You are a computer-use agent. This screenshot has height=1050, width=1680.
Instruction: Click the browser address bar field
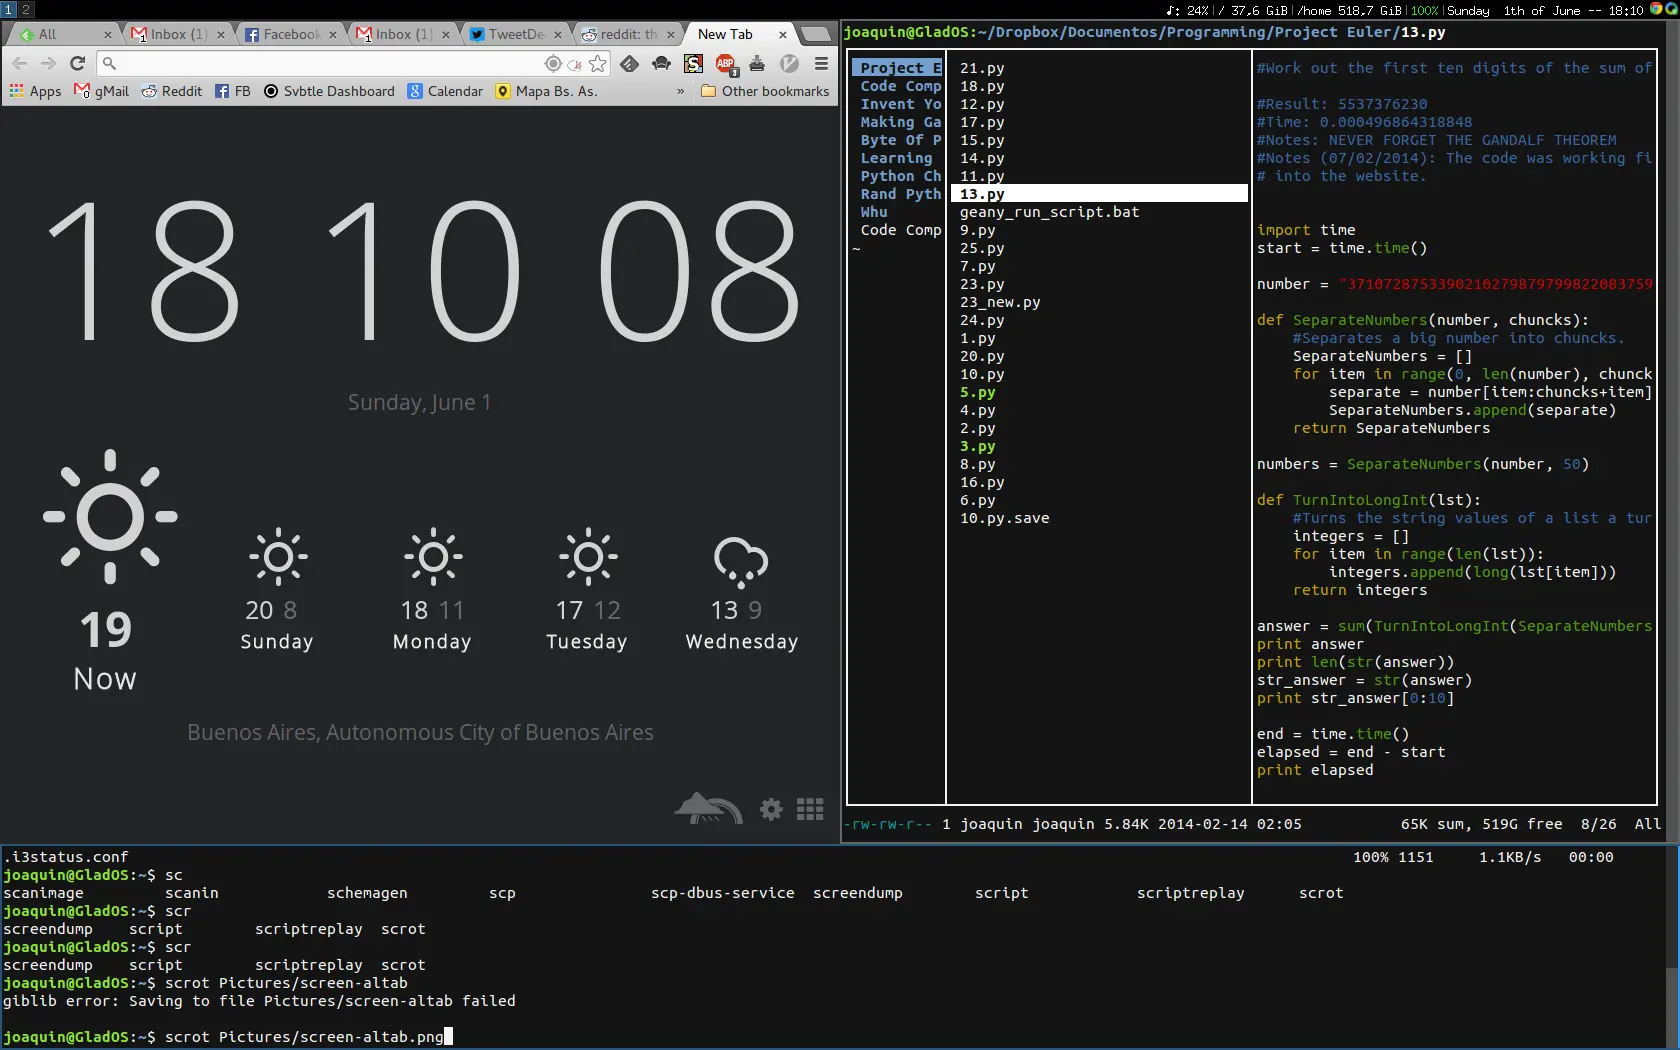[325, 63]
